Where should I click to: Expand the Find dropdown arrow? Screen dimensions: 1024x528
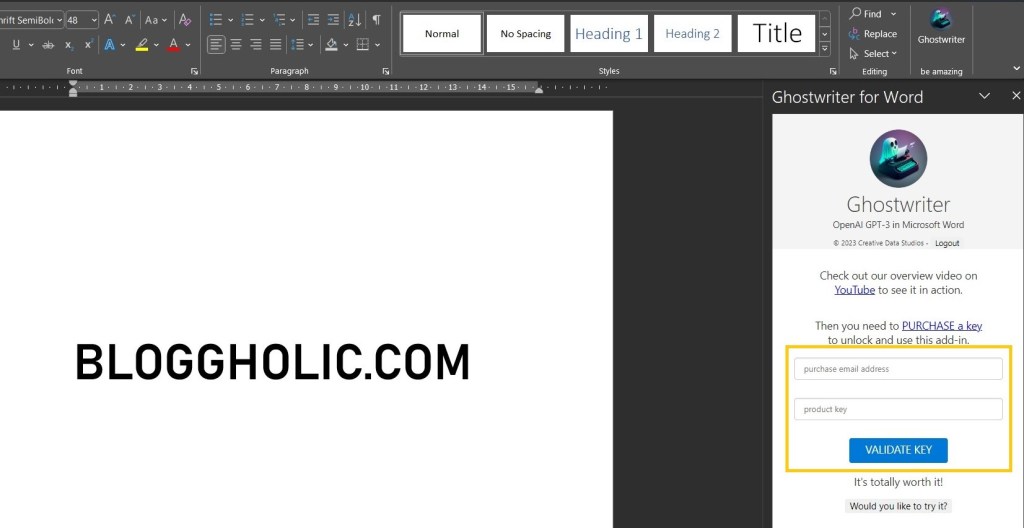point(893,14)
